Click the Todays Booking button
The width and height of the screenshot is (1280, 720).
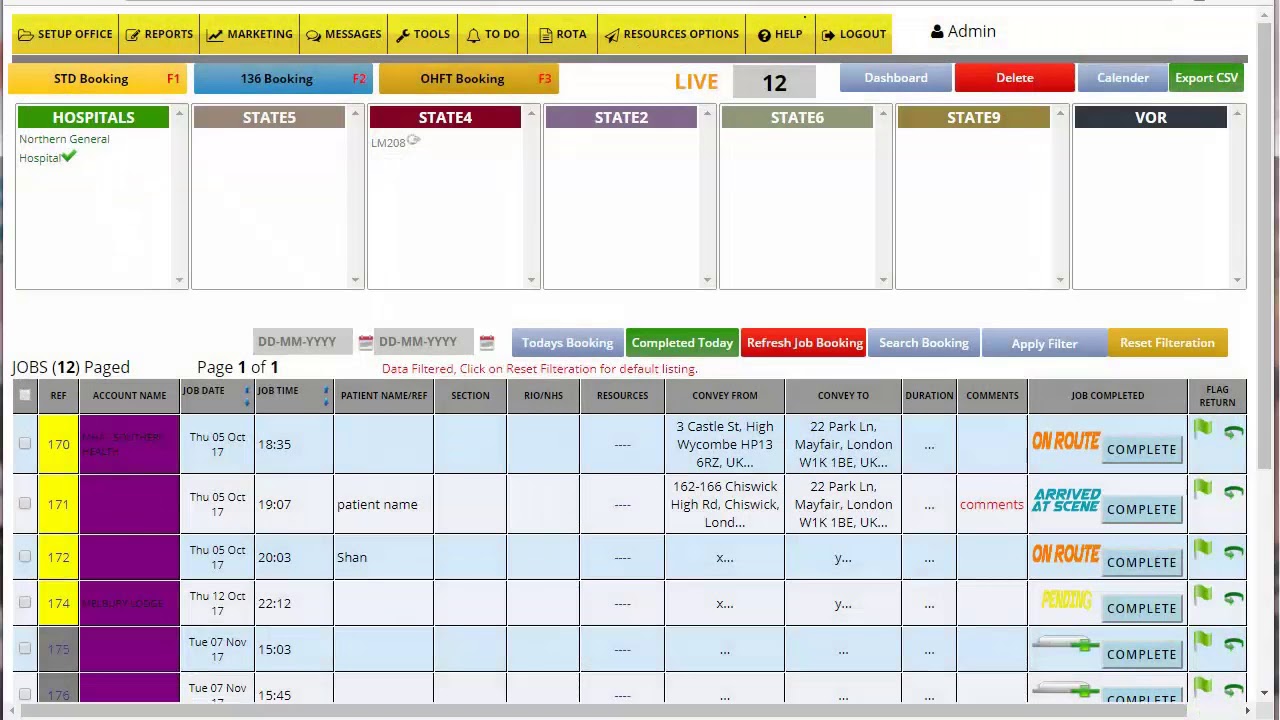(567, 343)
